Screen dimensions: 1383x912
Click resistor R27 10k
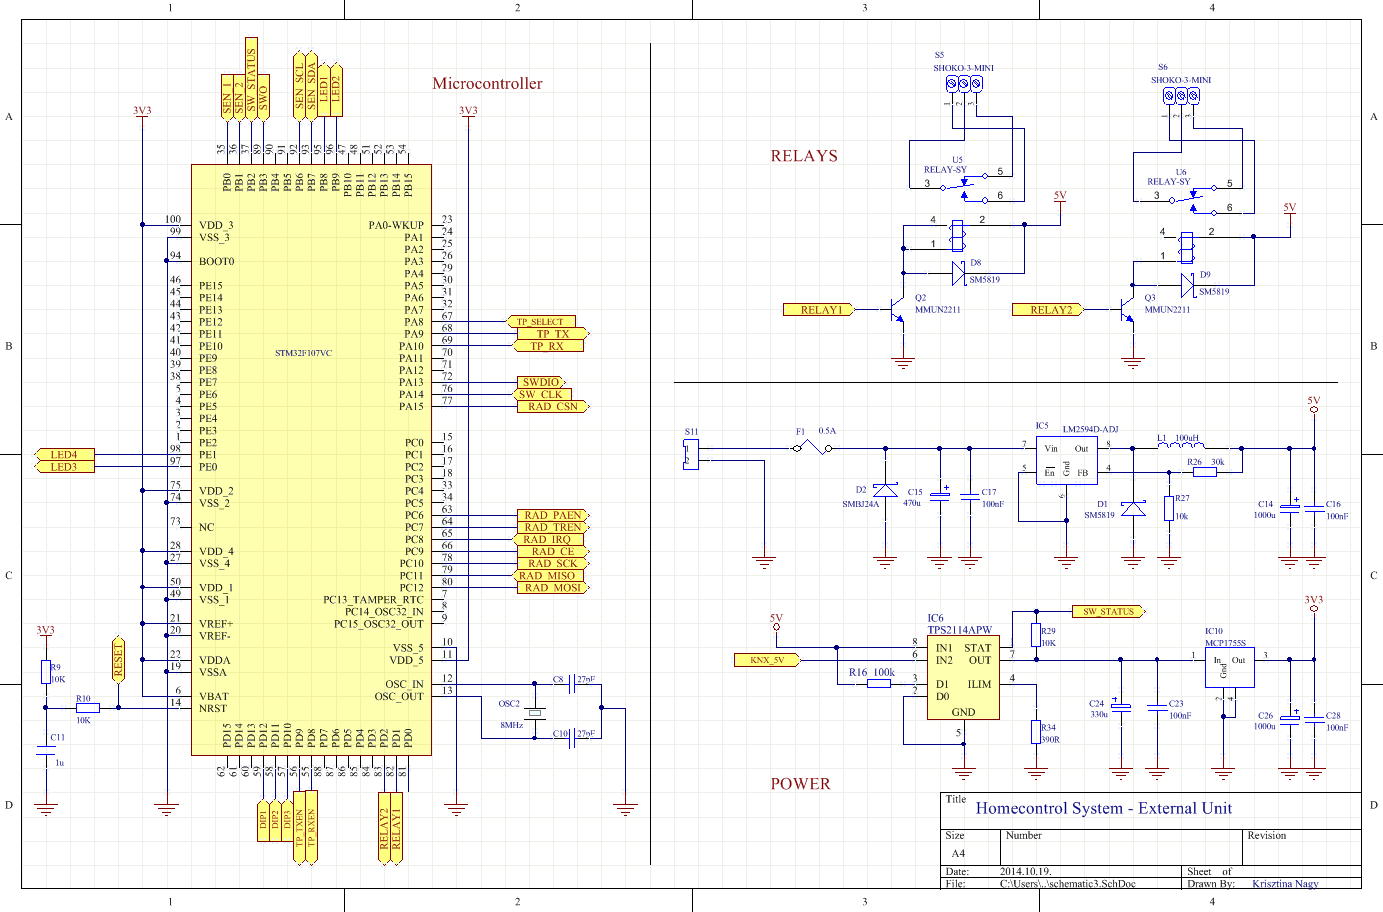pyautogui.click(x=1168, y=508)
